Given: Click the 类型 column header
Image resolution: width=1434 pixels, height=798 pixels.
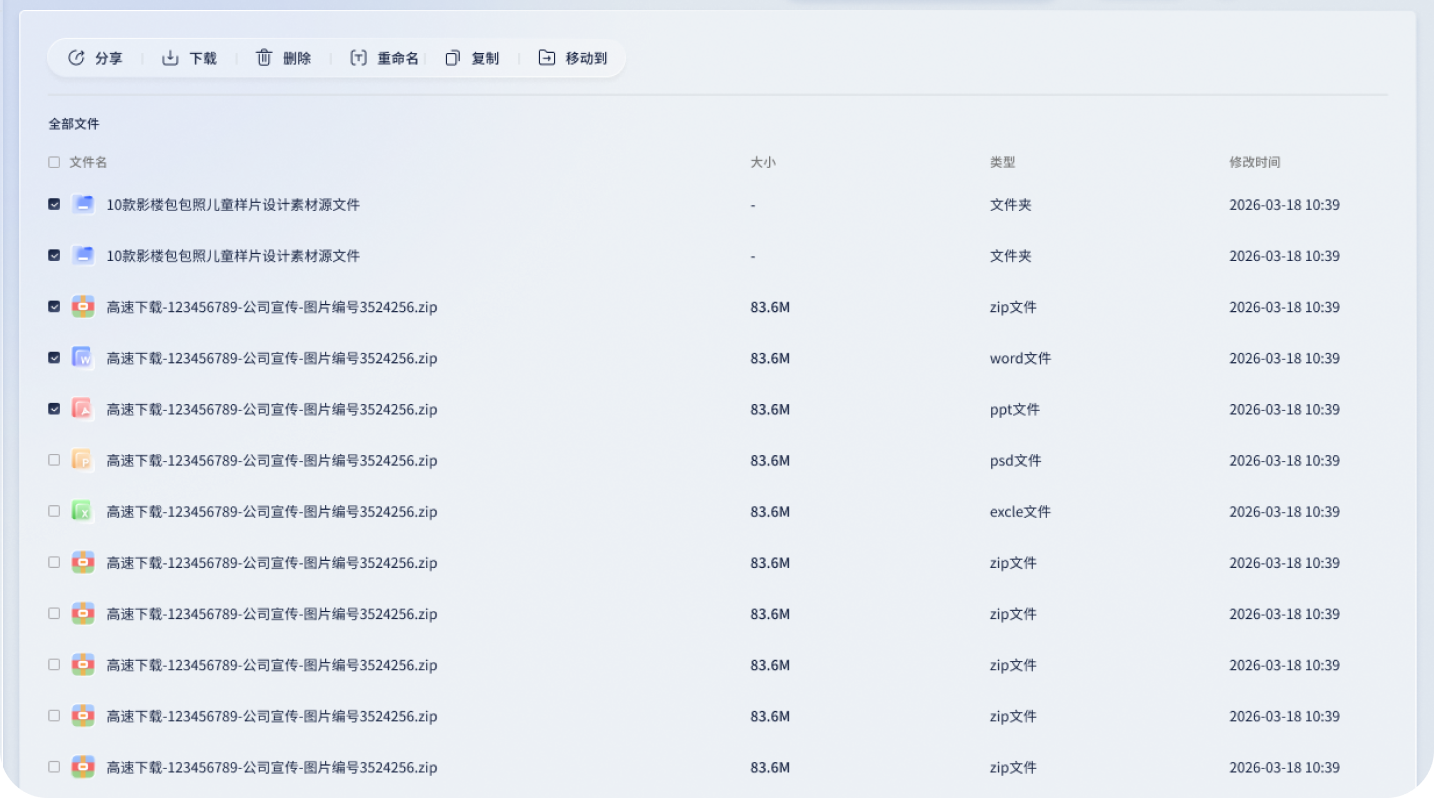Looking at the screenshot, I should click(x=1002, y=162).
